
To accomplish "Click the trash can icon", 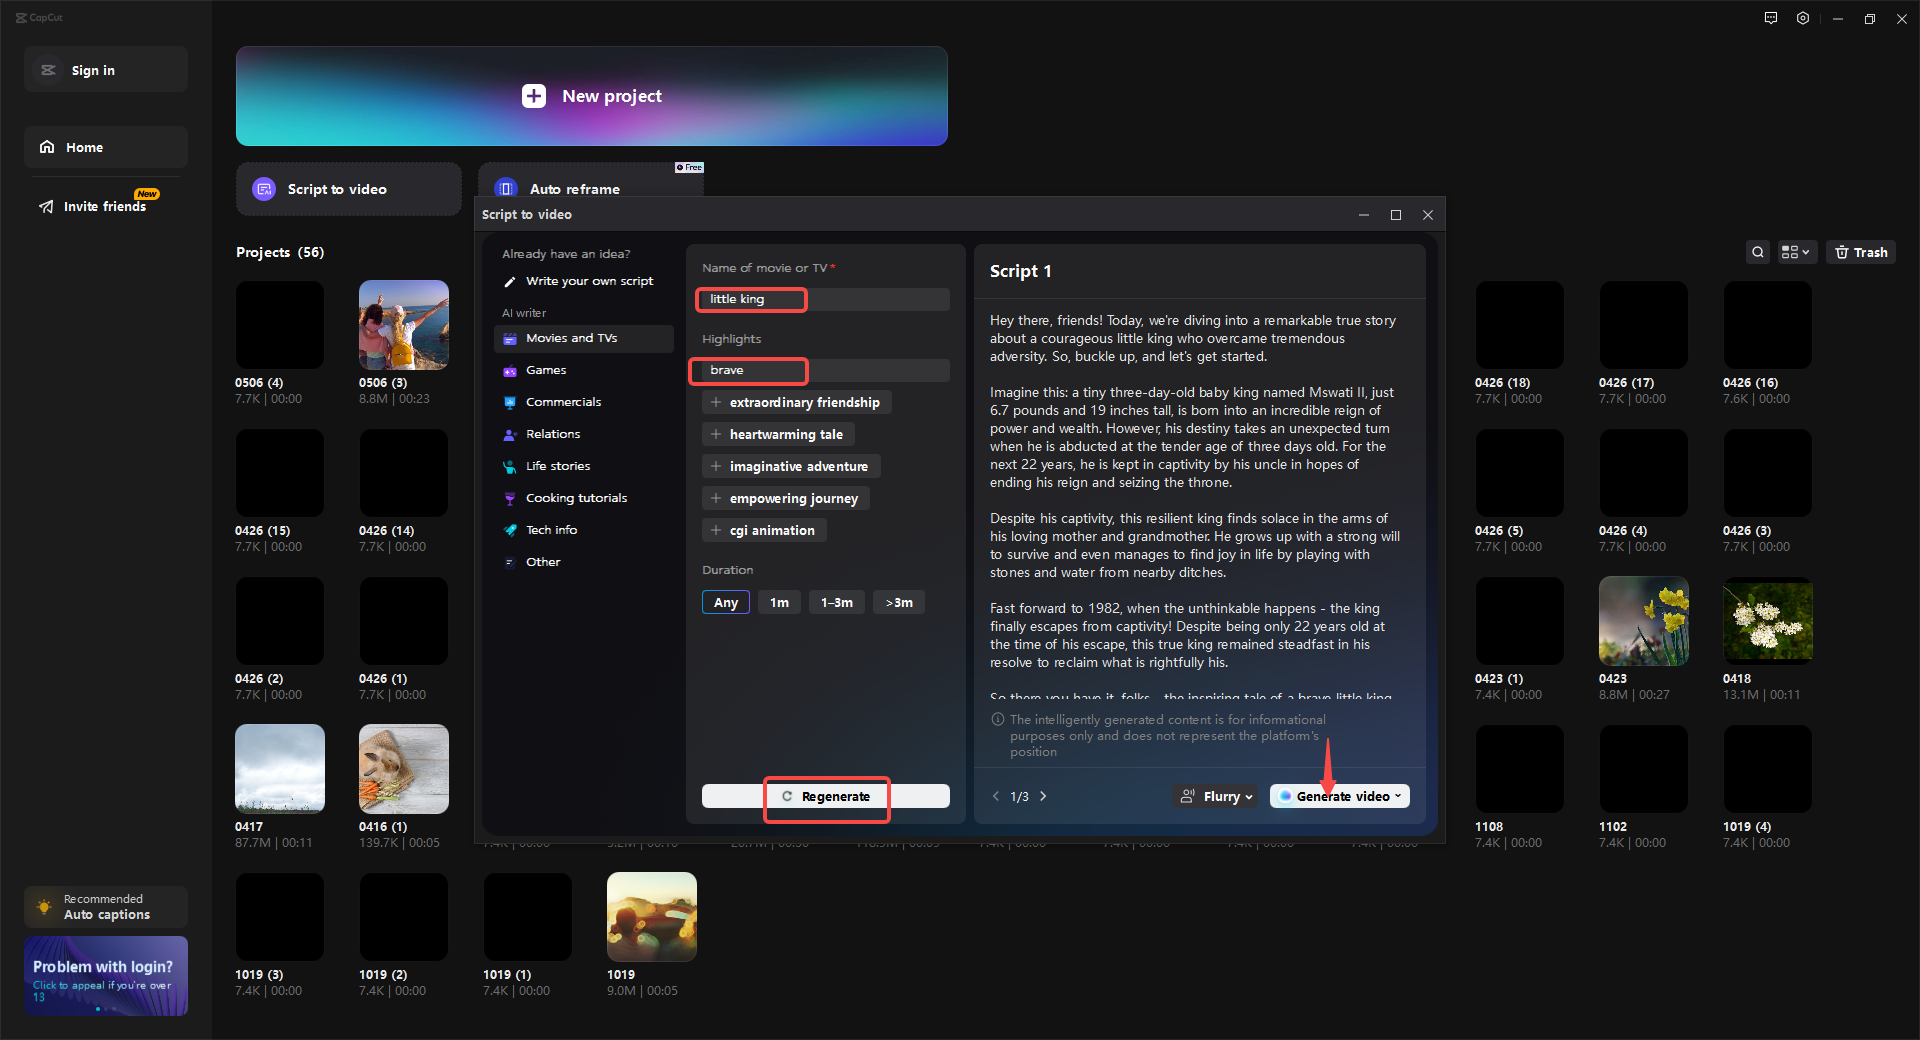I will 1842,252.
